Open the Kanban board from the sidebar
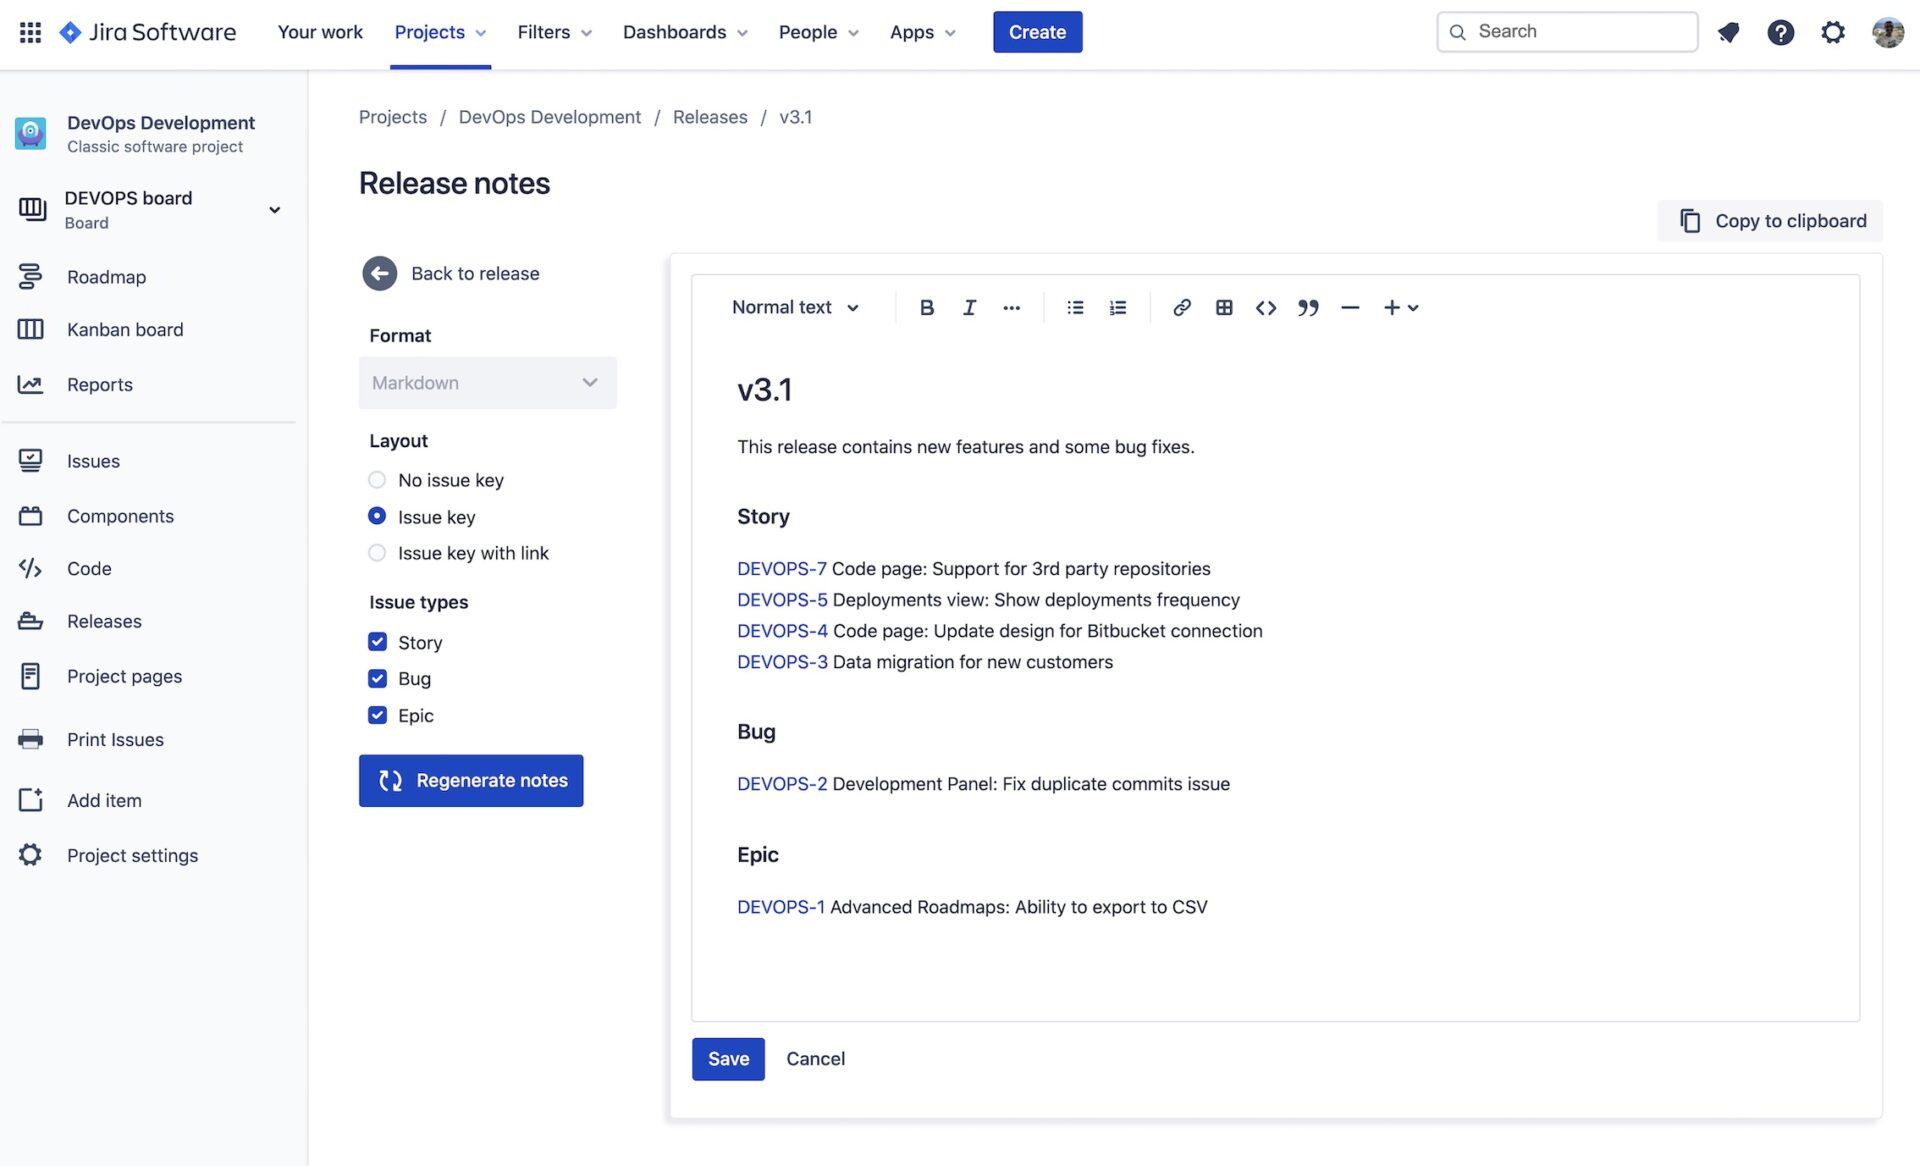This screenshot has height=1166, width=1920. click(x=124, y=329)
